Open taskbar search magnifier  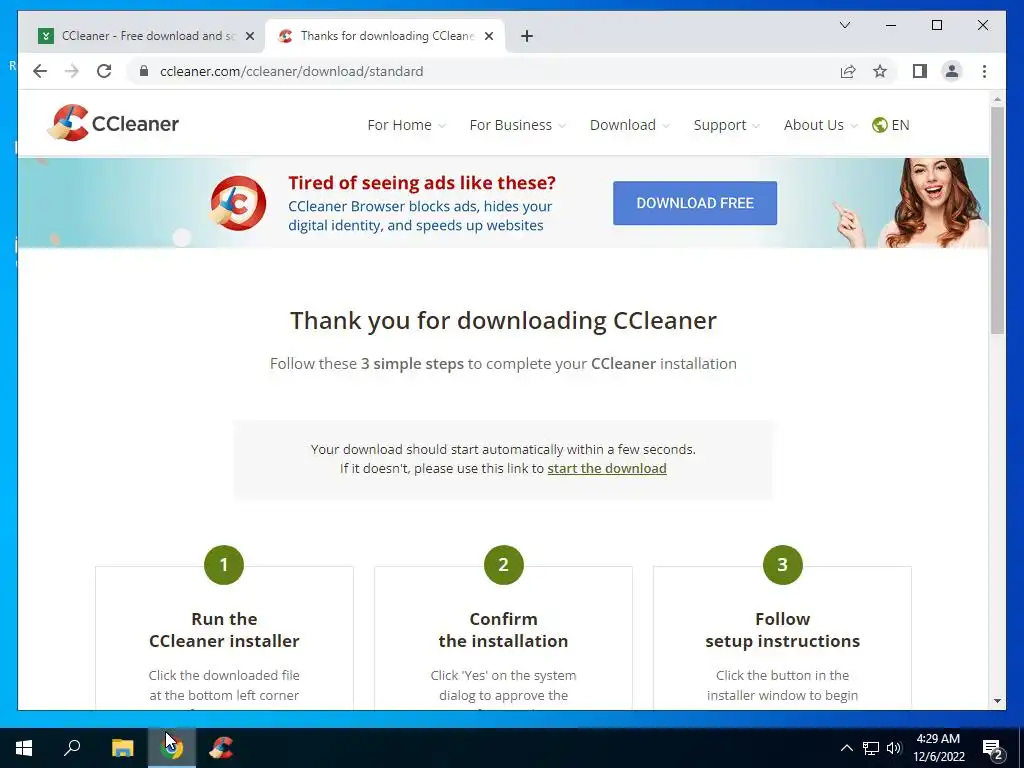pos(72,748)
